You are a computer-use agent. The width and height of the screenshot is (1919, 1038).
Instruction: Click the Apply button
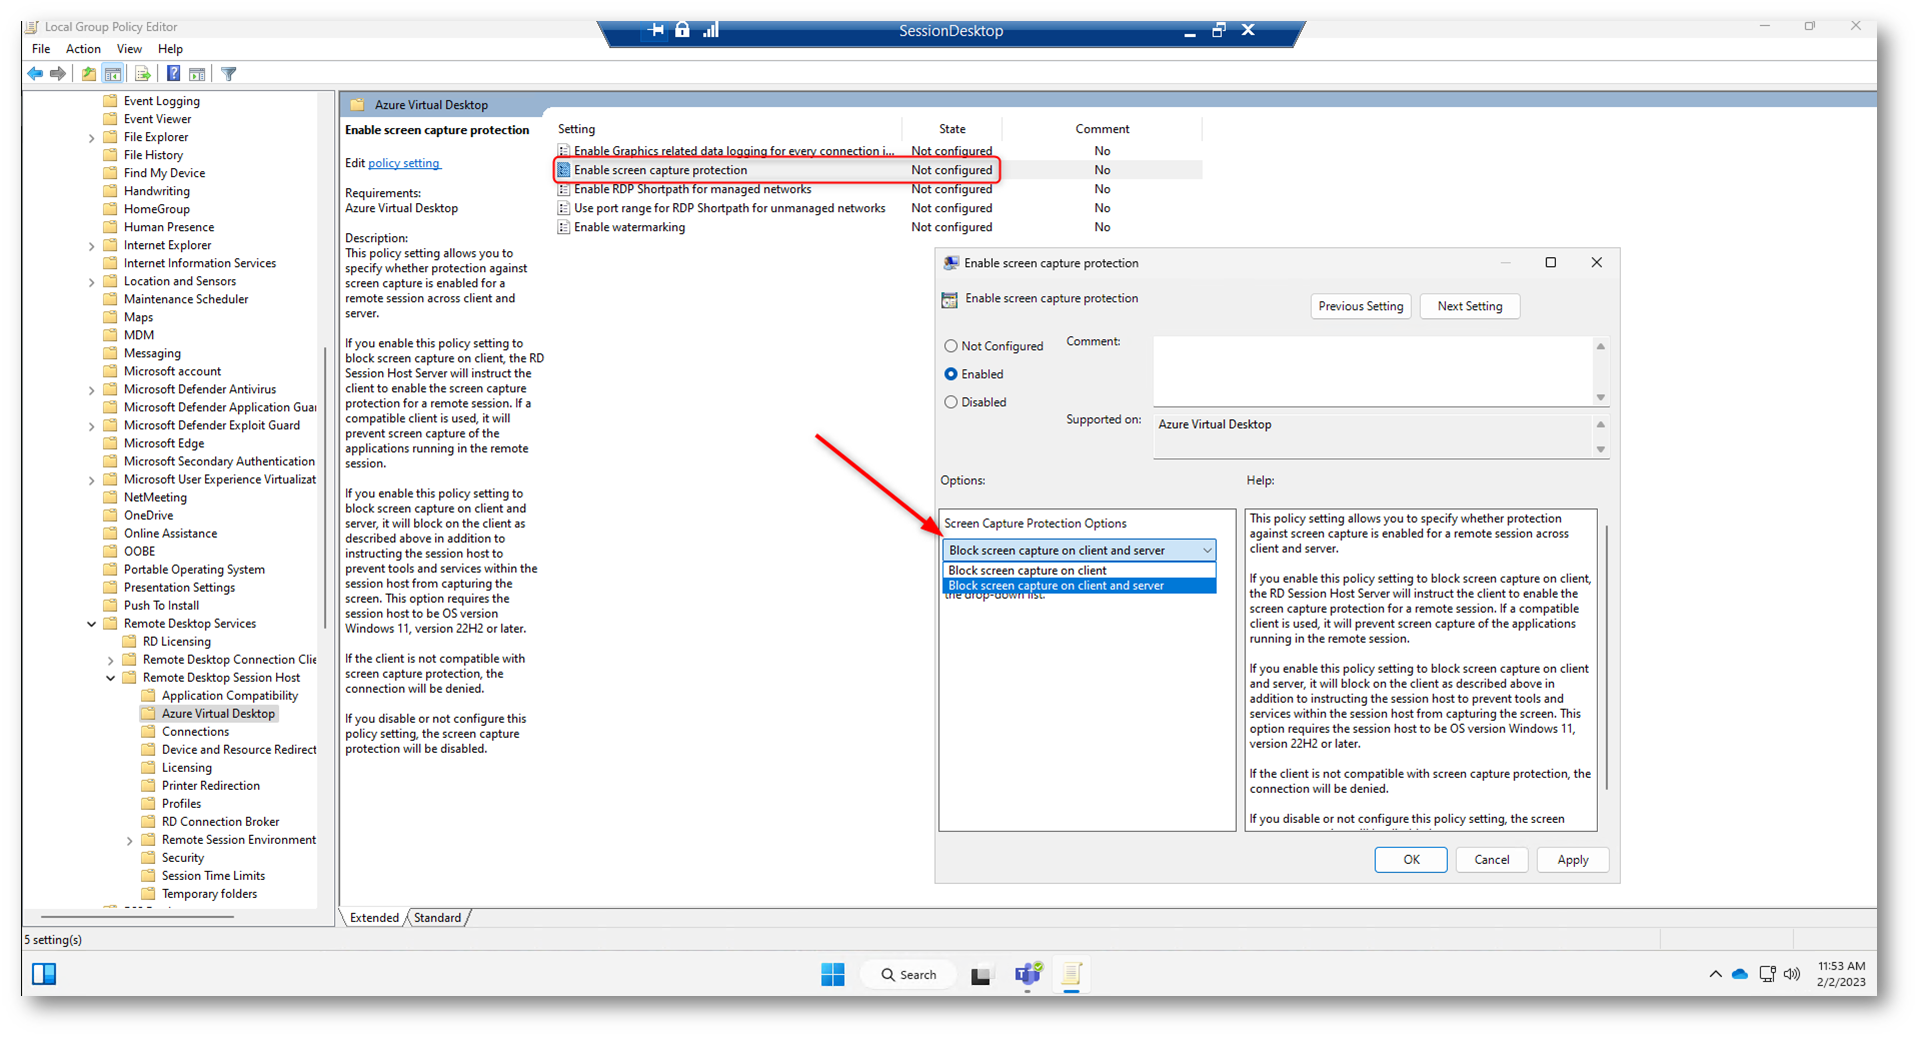coord(1572,860)
